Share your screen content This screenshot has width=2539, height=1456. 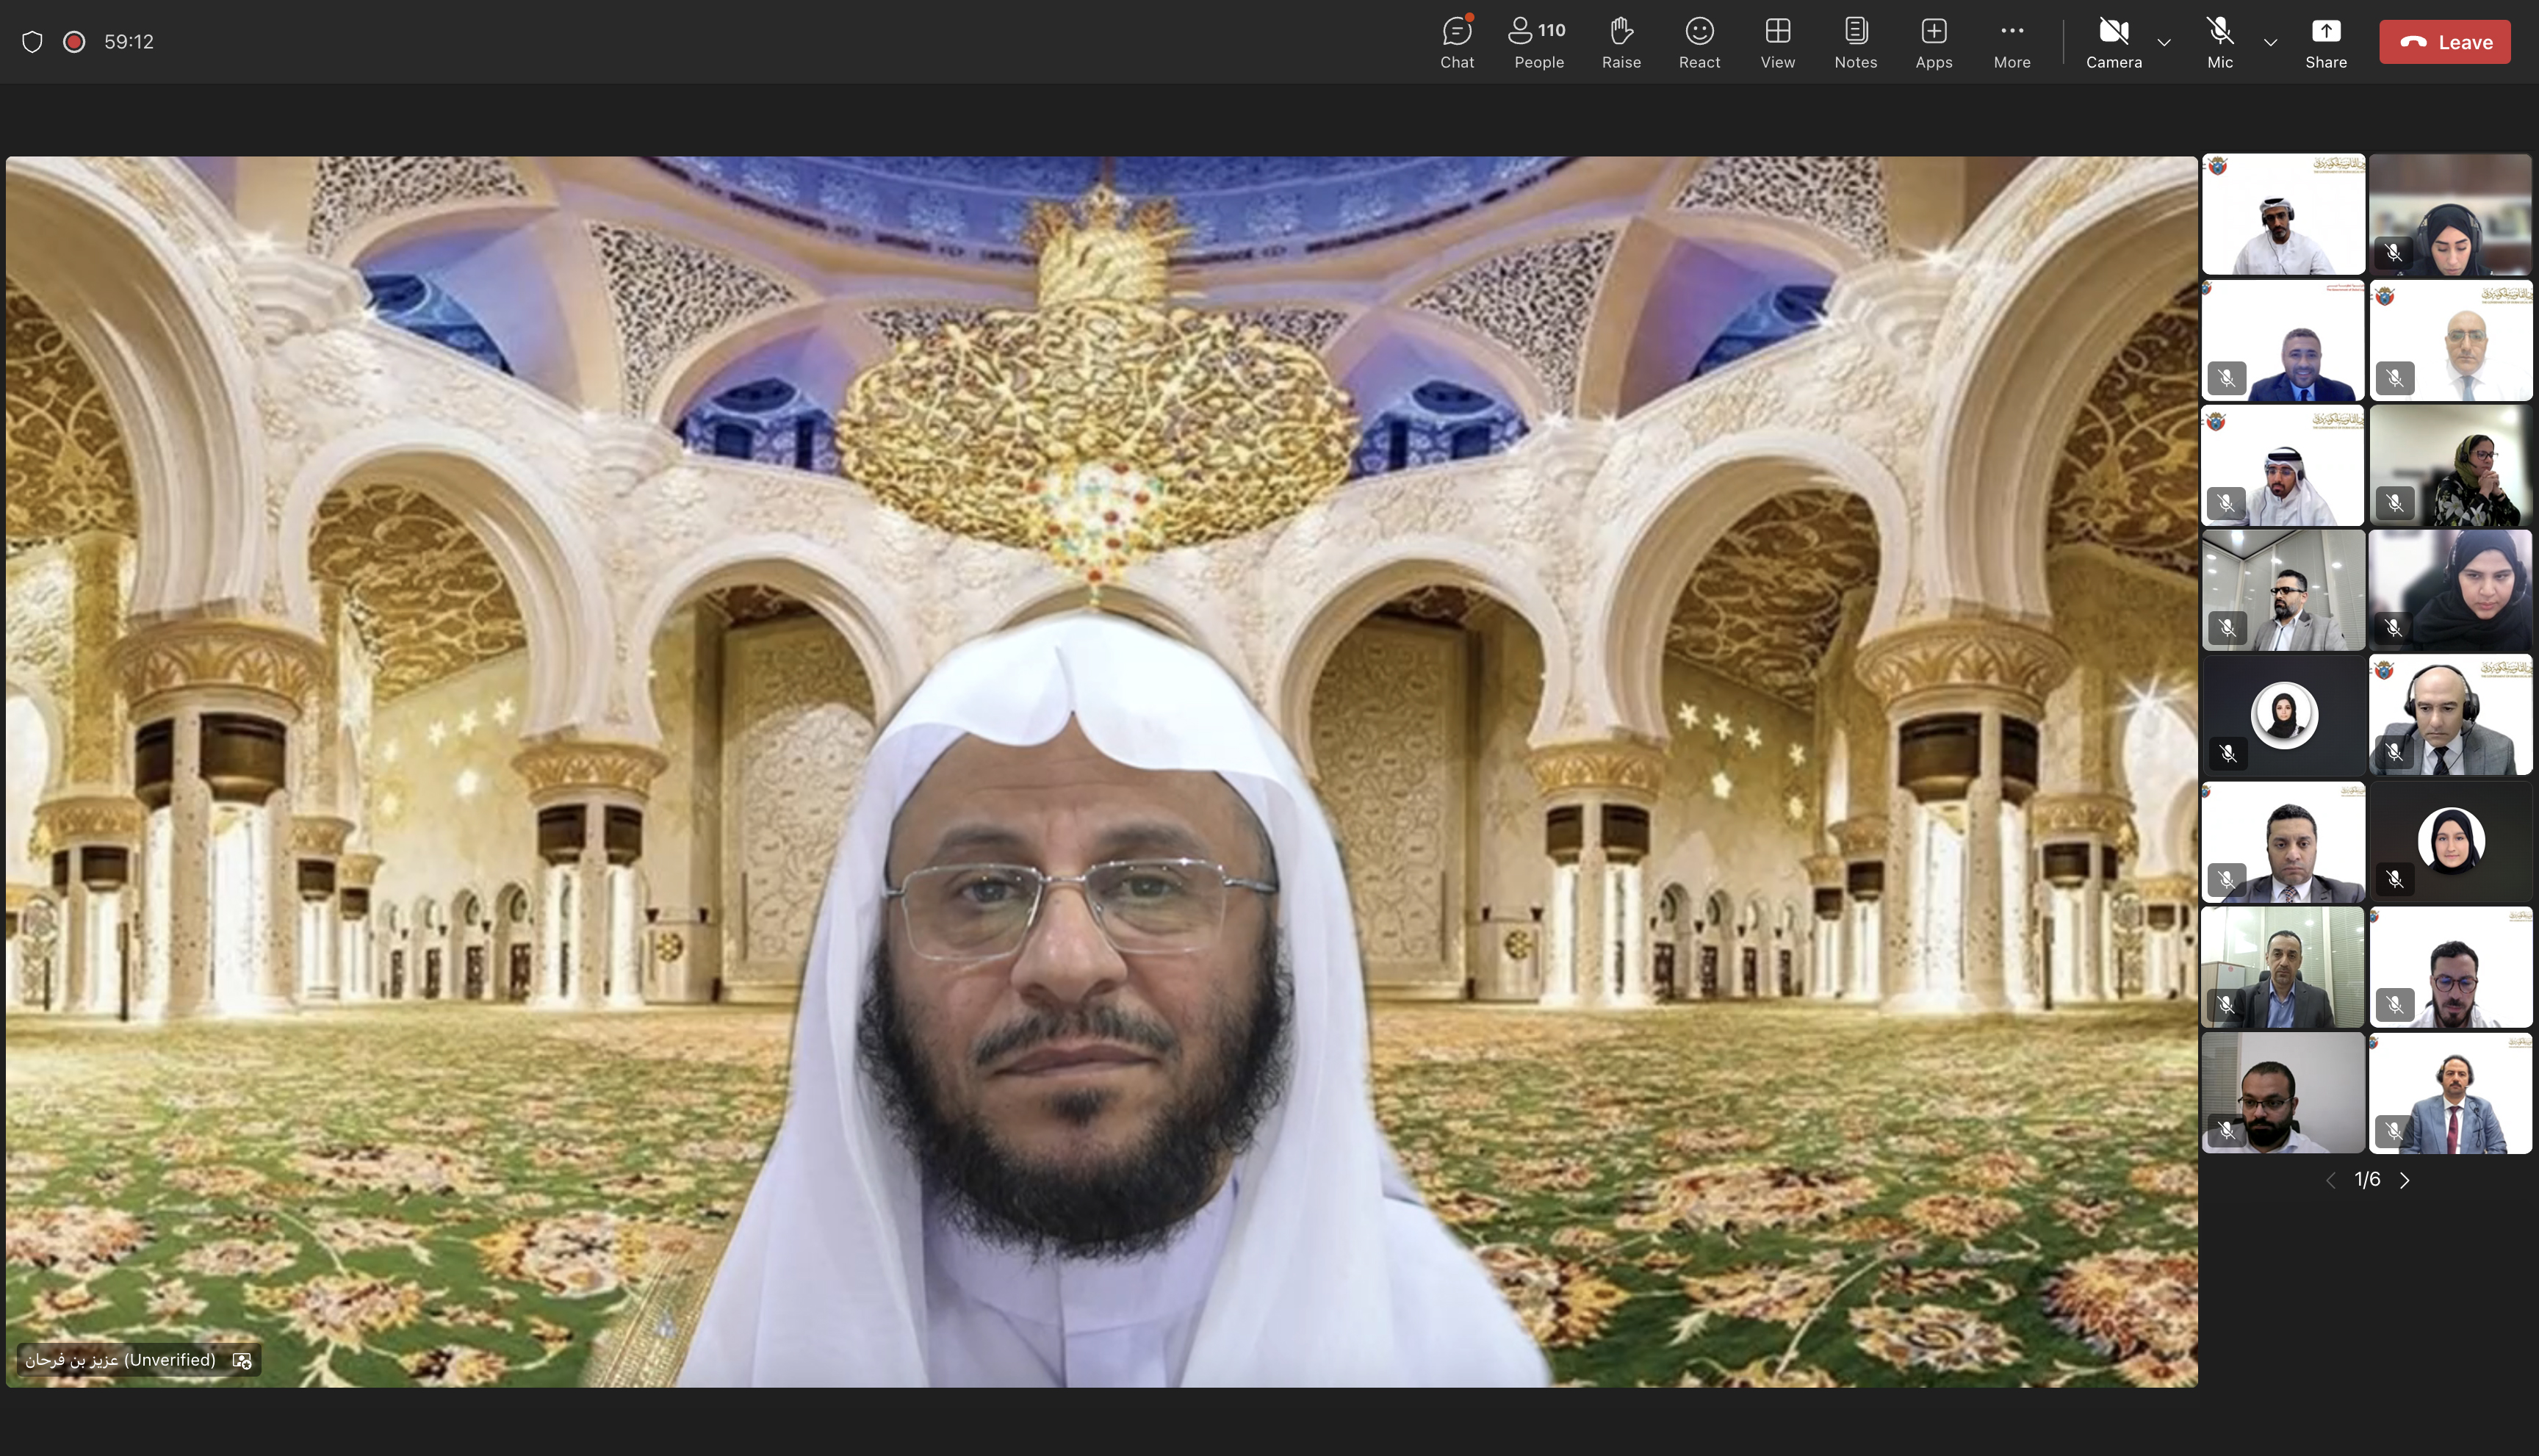click(x=2325, y=42)
